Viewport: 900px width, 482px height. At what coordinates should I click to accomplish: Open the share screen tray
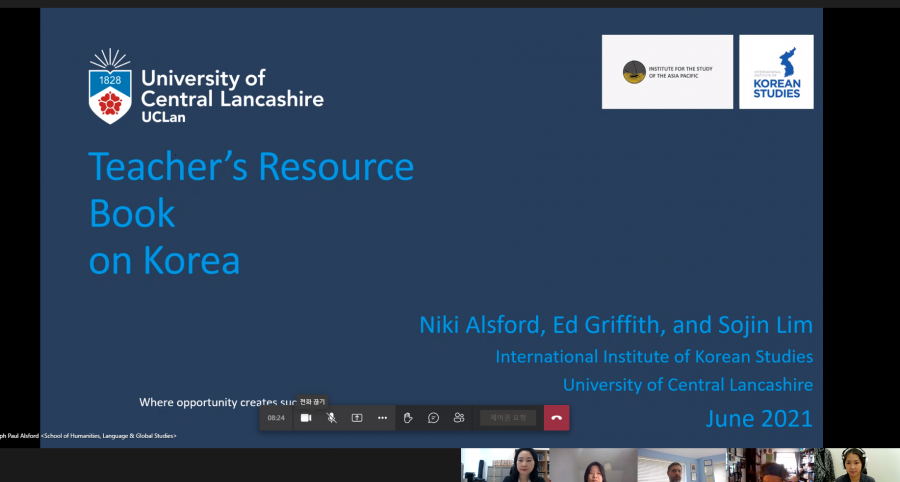tap(357, 418)
